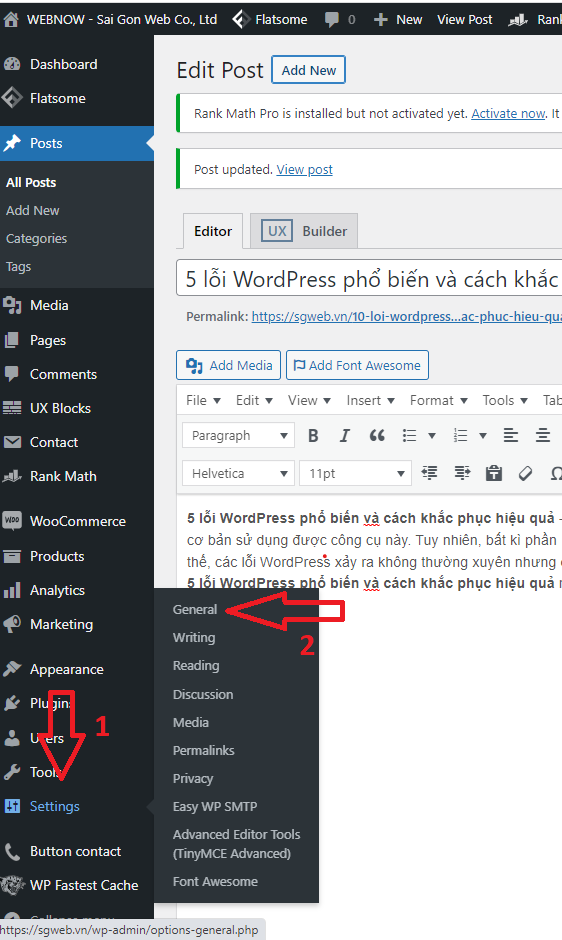Open the Insert menu in the editor
Viewport: 562px width, 940px height.
click(x=370, y=400)
